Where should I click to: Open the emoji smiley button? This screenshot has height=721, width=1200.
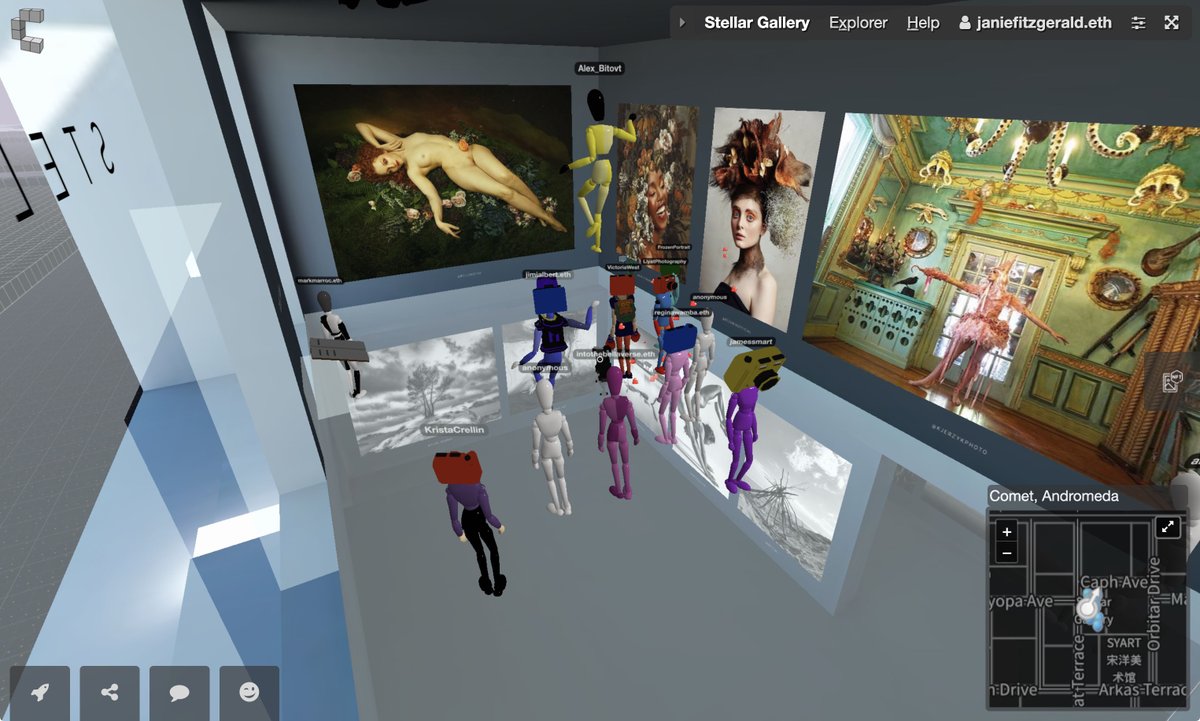click(x=249, y=692)
